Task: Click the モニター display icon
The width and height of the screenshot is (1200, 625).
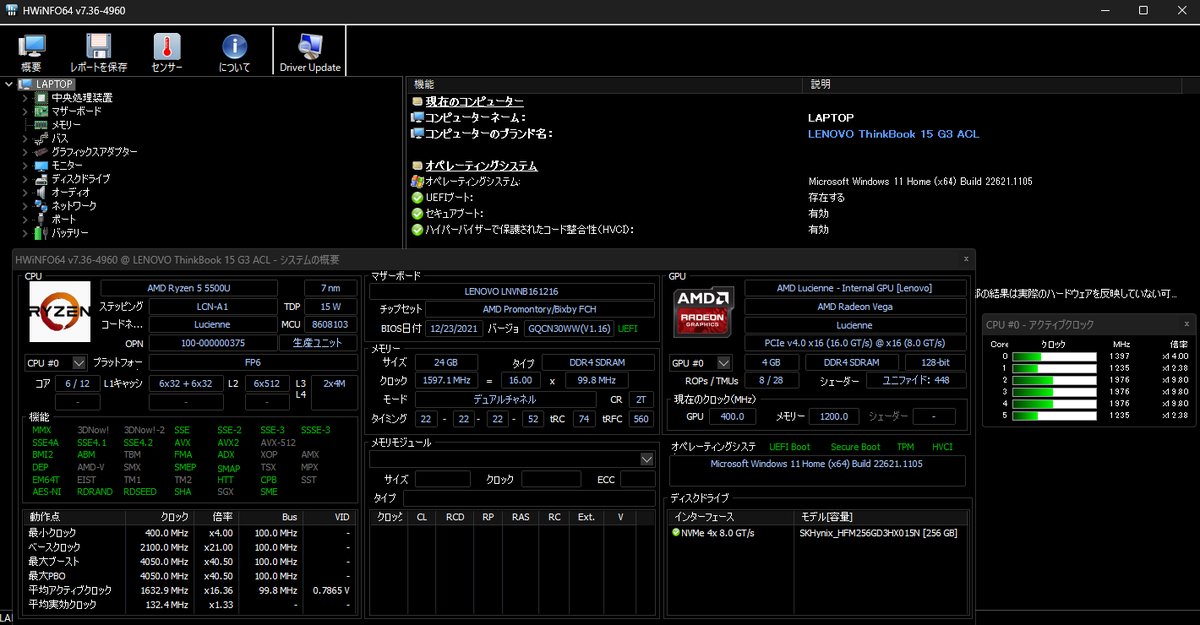Action: [42, 165]
